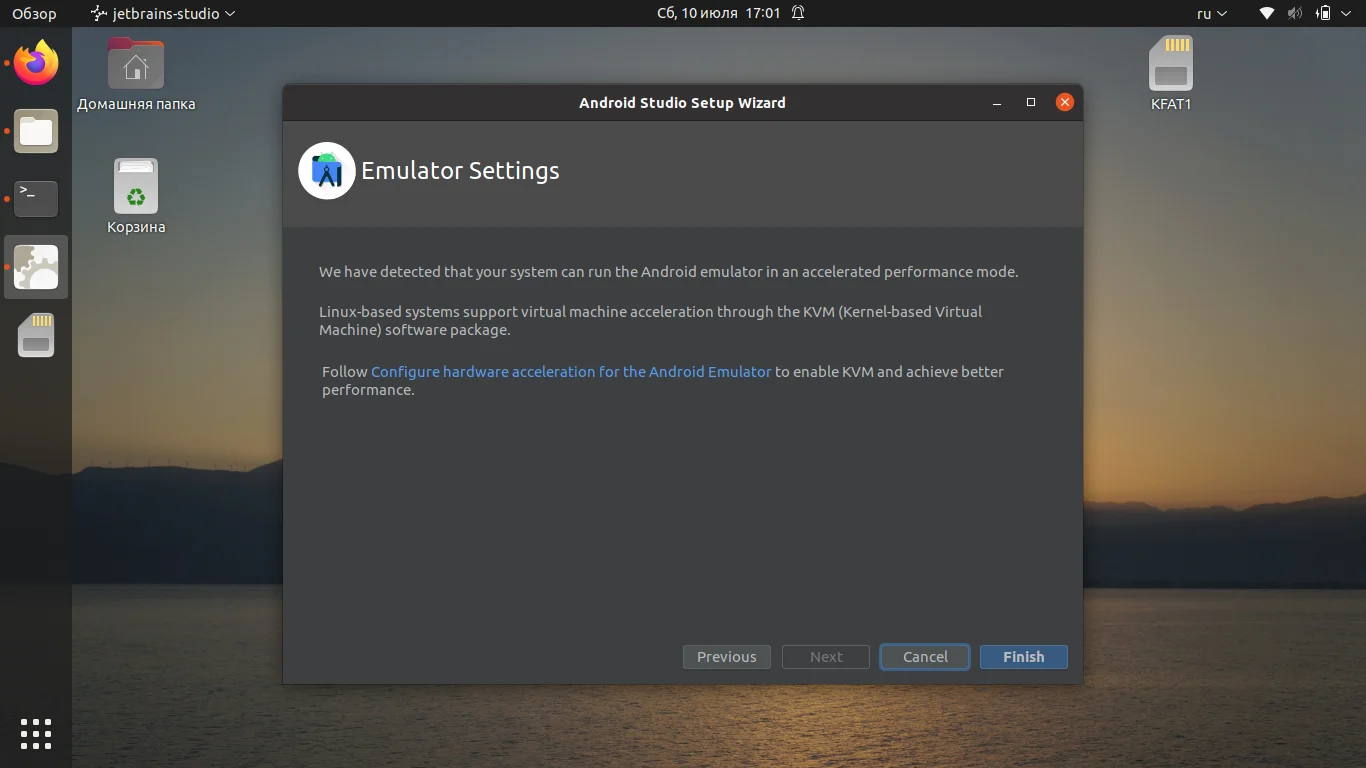Open the KFAT1 drive on desktop
1366x768 pixels.
[x=1171, y=74]
